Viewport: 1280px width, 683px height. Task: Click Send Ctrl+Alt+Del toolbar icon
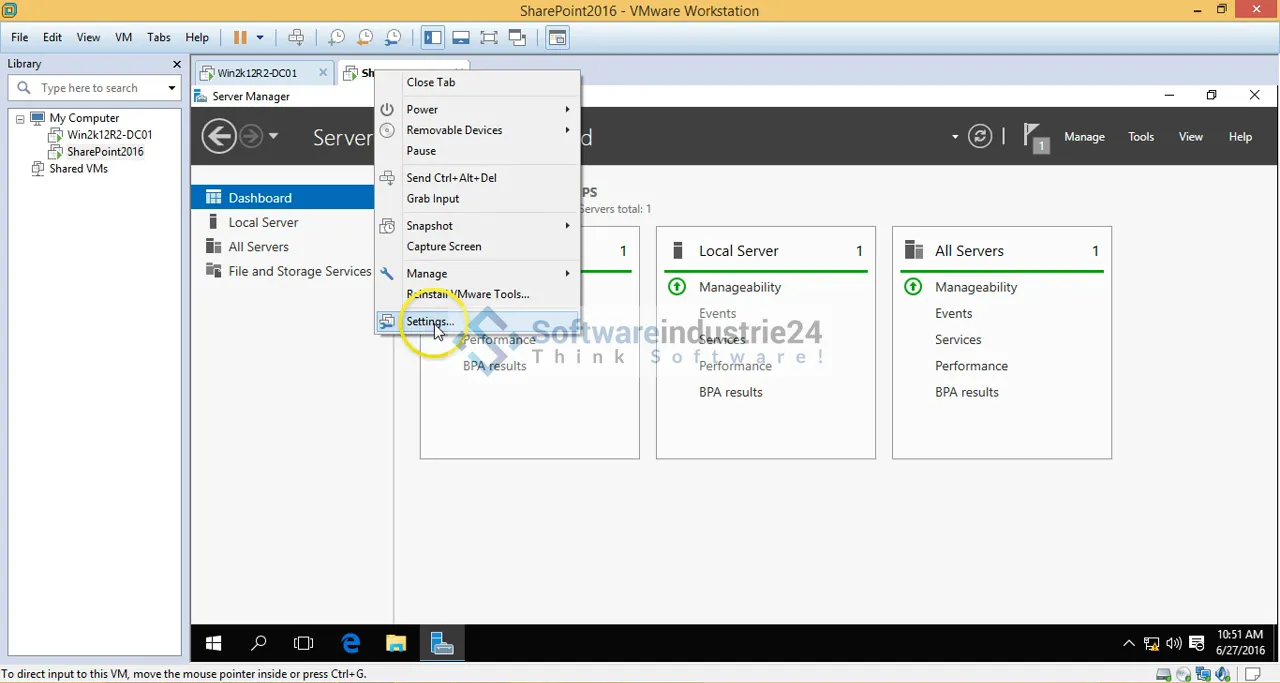pos(296,38)
